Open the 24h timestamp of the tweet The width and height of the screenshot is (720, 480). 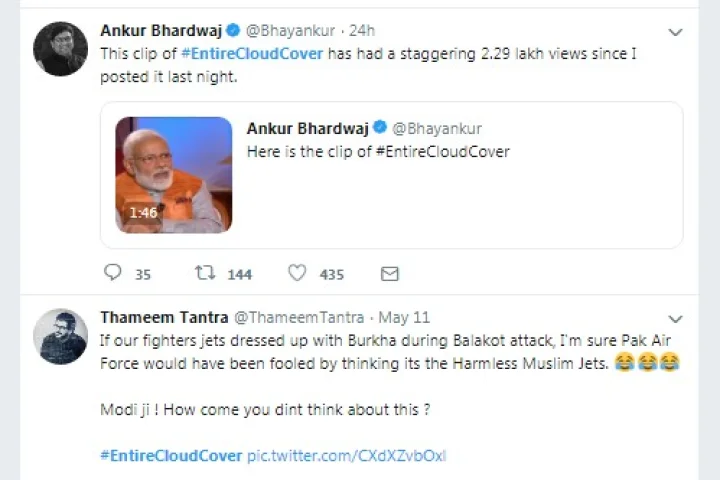tap(362, 31)
